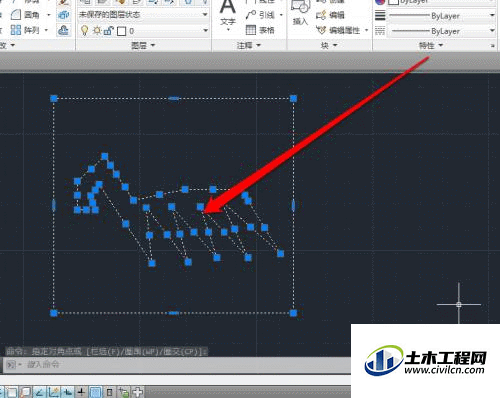Open the 阵列 tool's dropdown arrow
This screenshot has width=500, height=398.
point(46,30)
